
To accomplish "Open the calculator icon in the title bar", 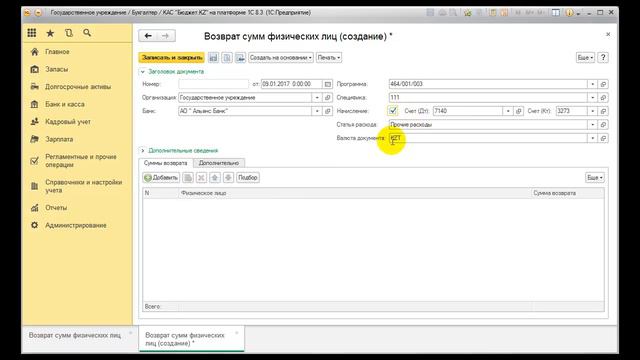I will coord(493,13).
